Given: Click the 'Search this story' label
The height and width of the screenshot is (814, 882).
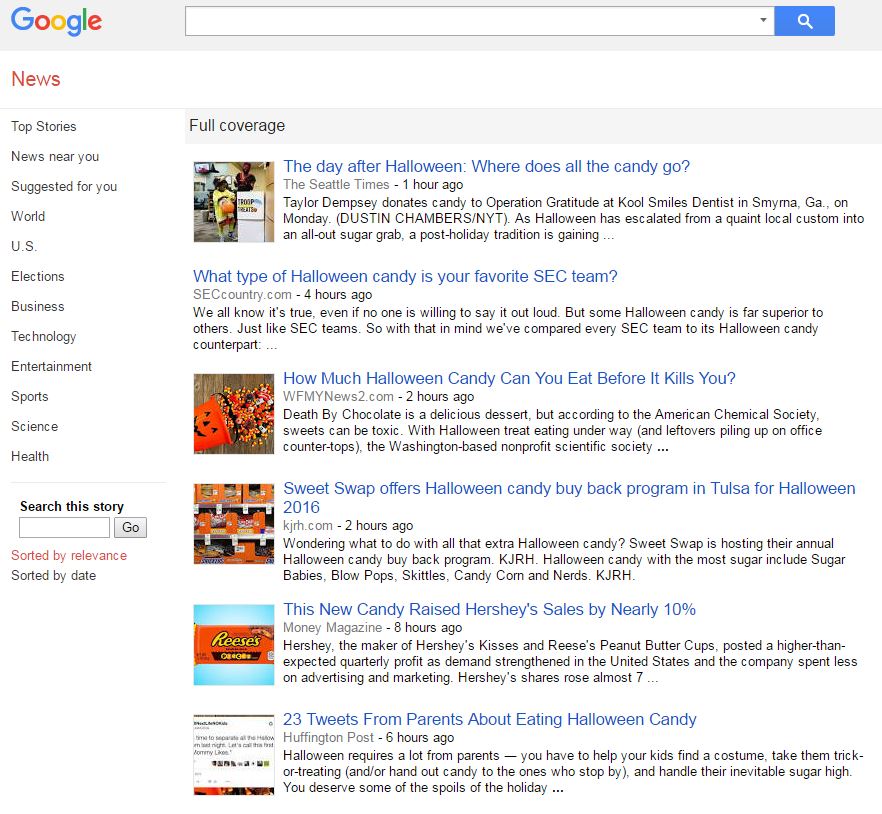Looking at the screenshot, I should 71,506.
